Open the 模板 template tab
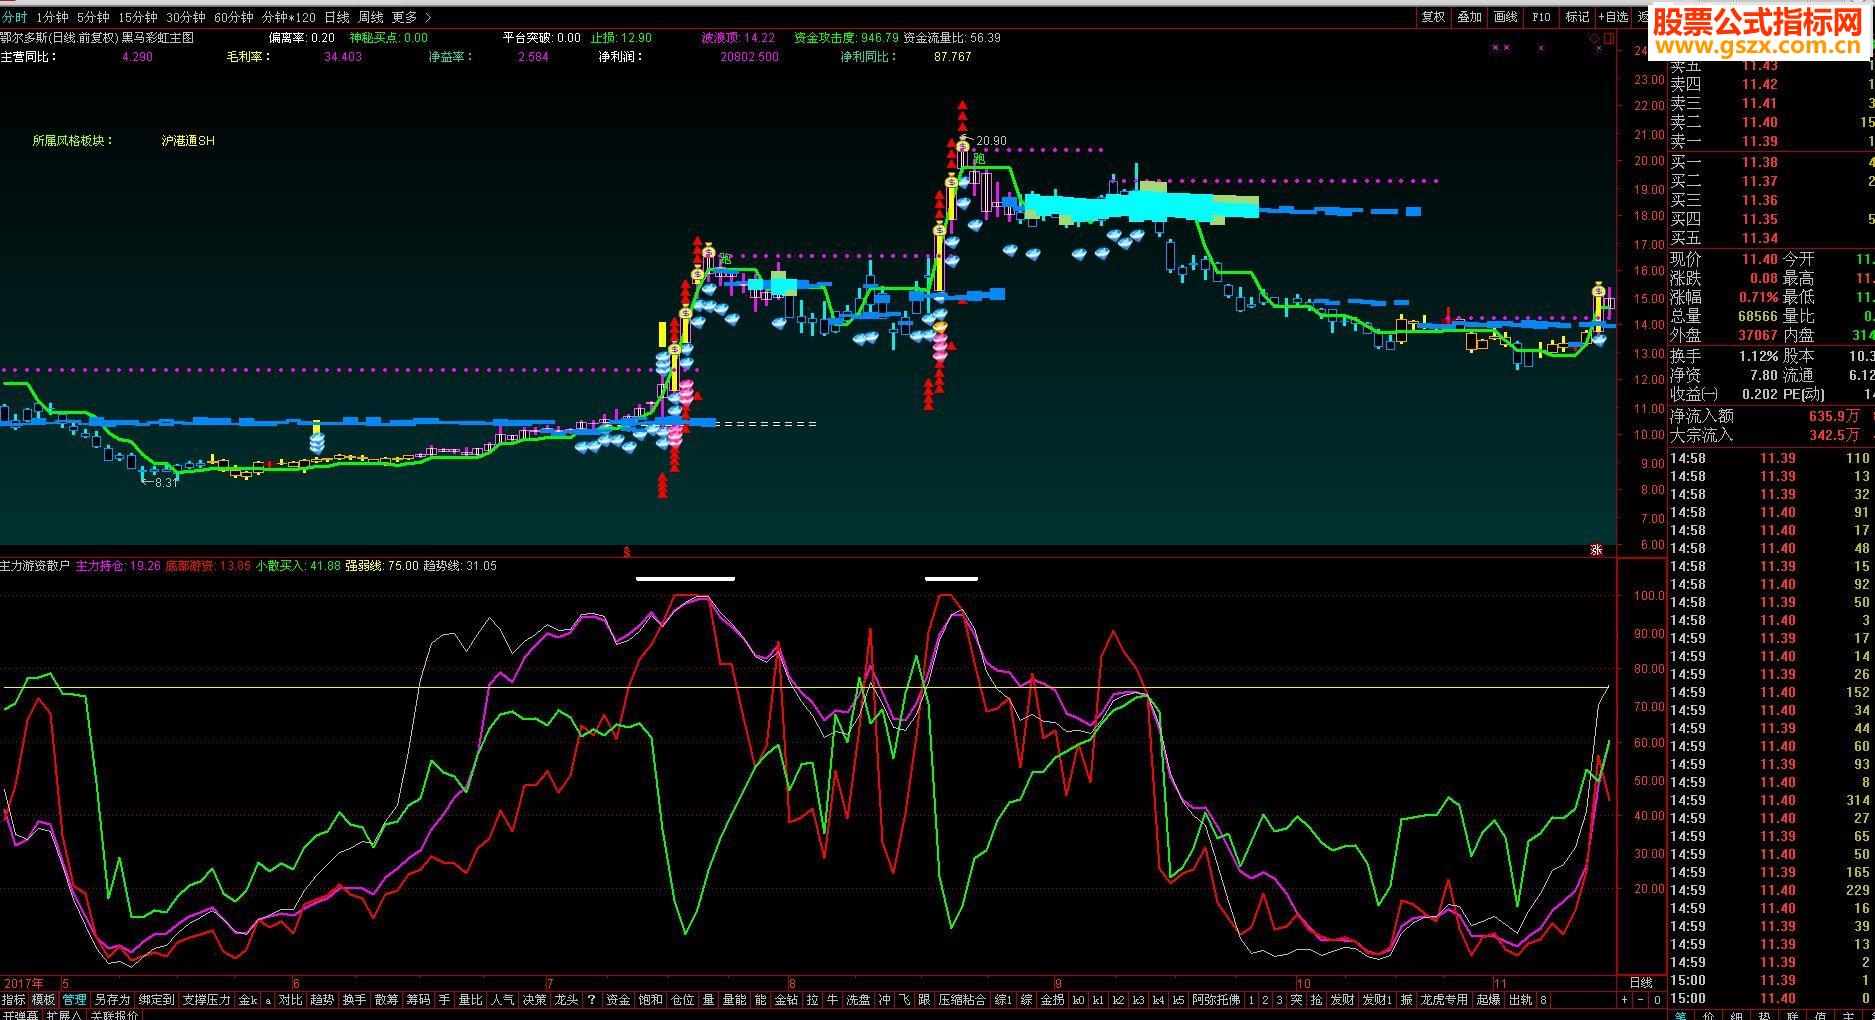Image resolution: width=1875 pixels, height=1020 pixels. pyautogui.click(x=44, y=1000)
